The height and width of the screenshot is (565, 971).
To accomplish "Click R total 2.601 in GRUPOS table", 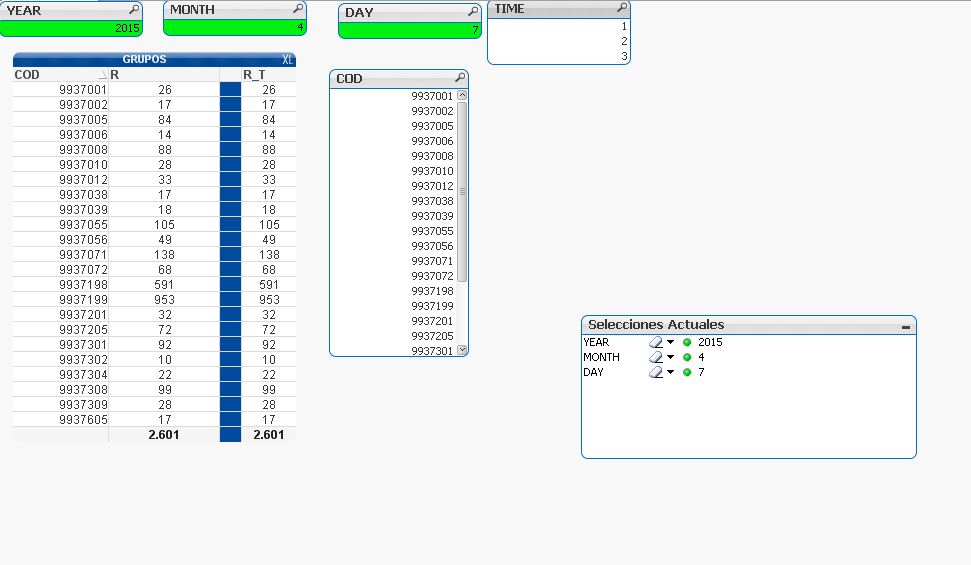I will (164, 435).
